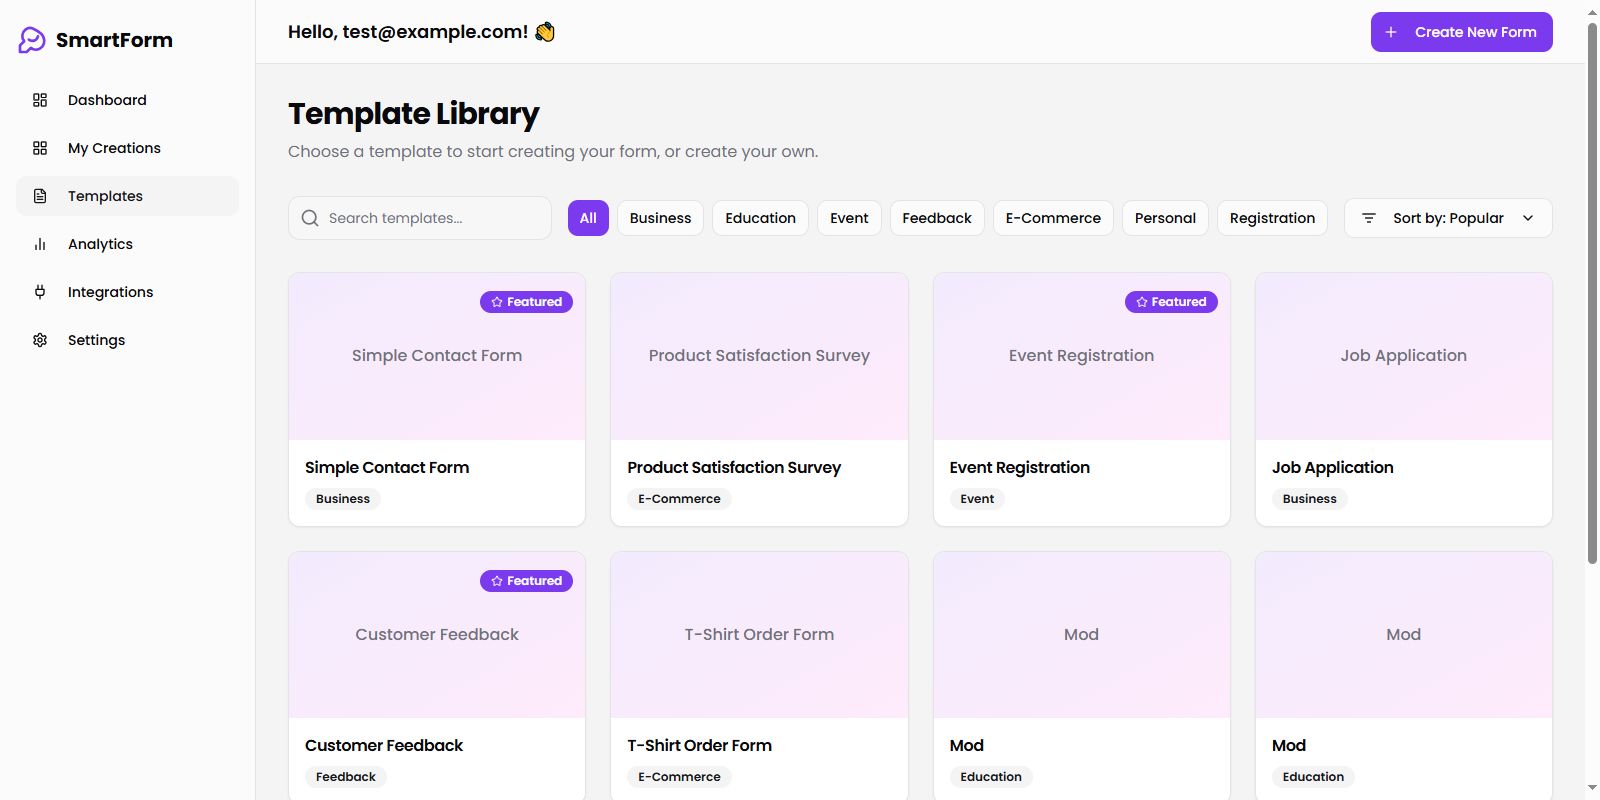Filter templates by Education category
Image resolution: width=1600 pixels, height=800 pixels.
pos(760,218)
